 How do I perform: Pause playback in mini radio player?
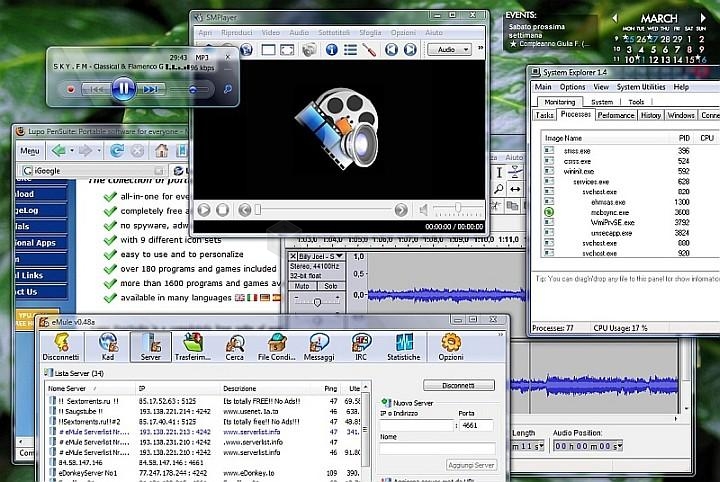point(124,88)
